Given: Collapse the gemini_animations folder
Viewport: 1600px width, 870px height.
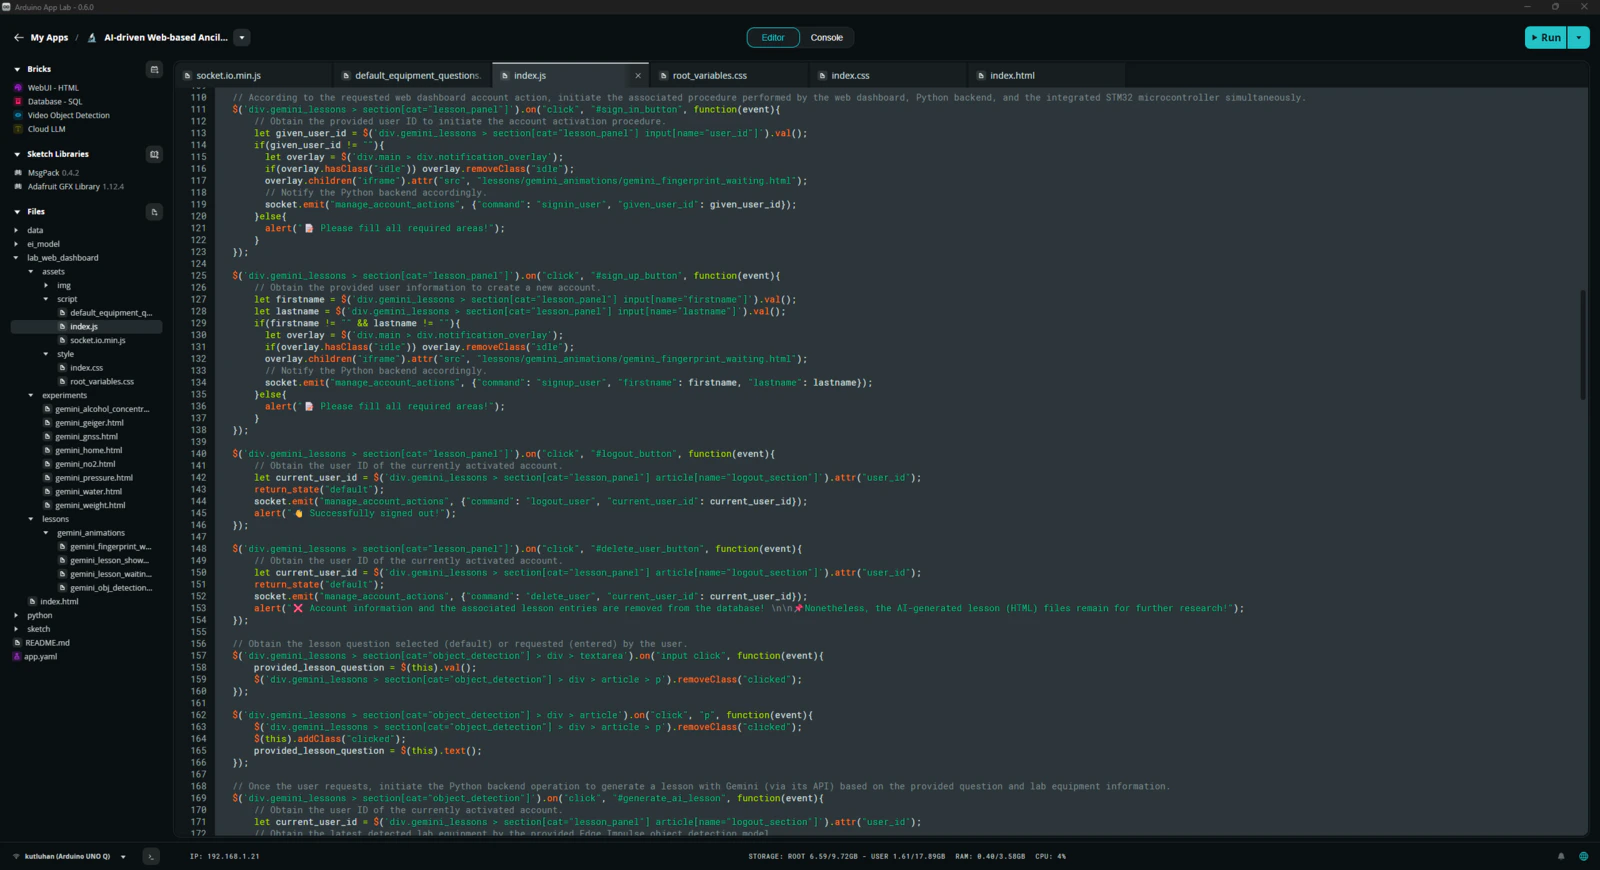Looking at the screenshot, I should [x=46, y=533].
